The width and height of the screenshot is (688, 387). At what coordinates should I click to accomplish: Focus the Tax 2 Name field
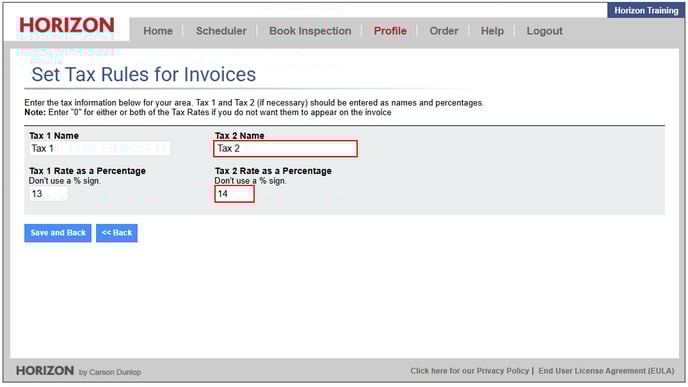coord(285,149)
